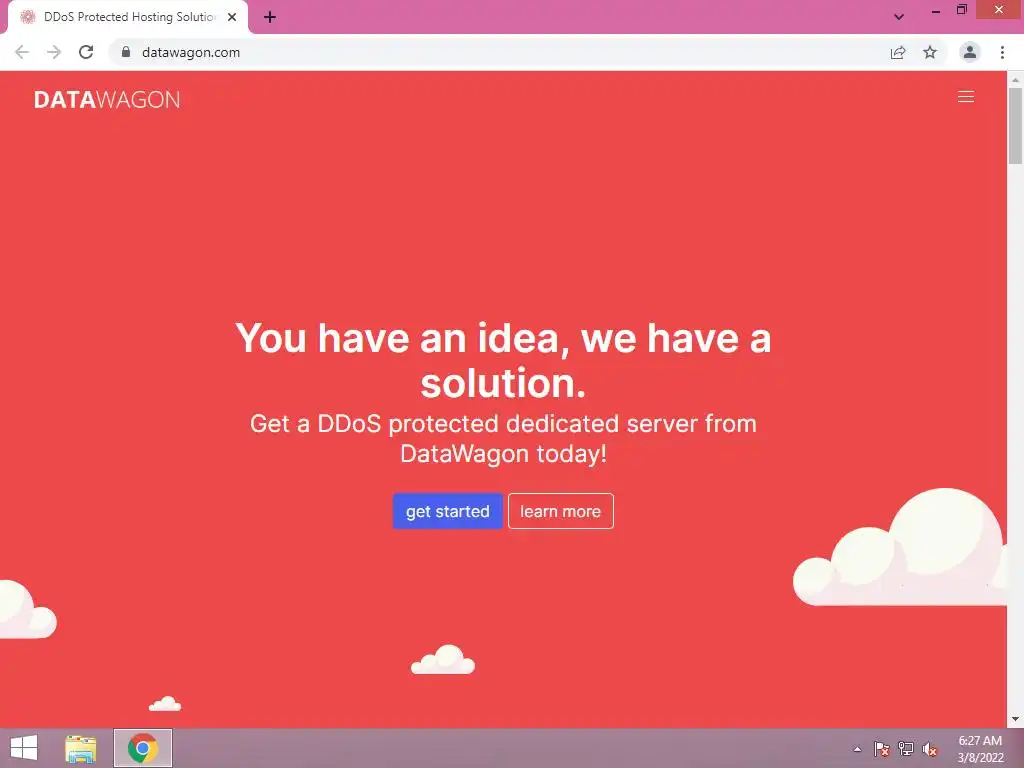This screenshot has height=768, width=1024.
Task: Click the Action Center flag tray icon
Action: pos(881,749)
